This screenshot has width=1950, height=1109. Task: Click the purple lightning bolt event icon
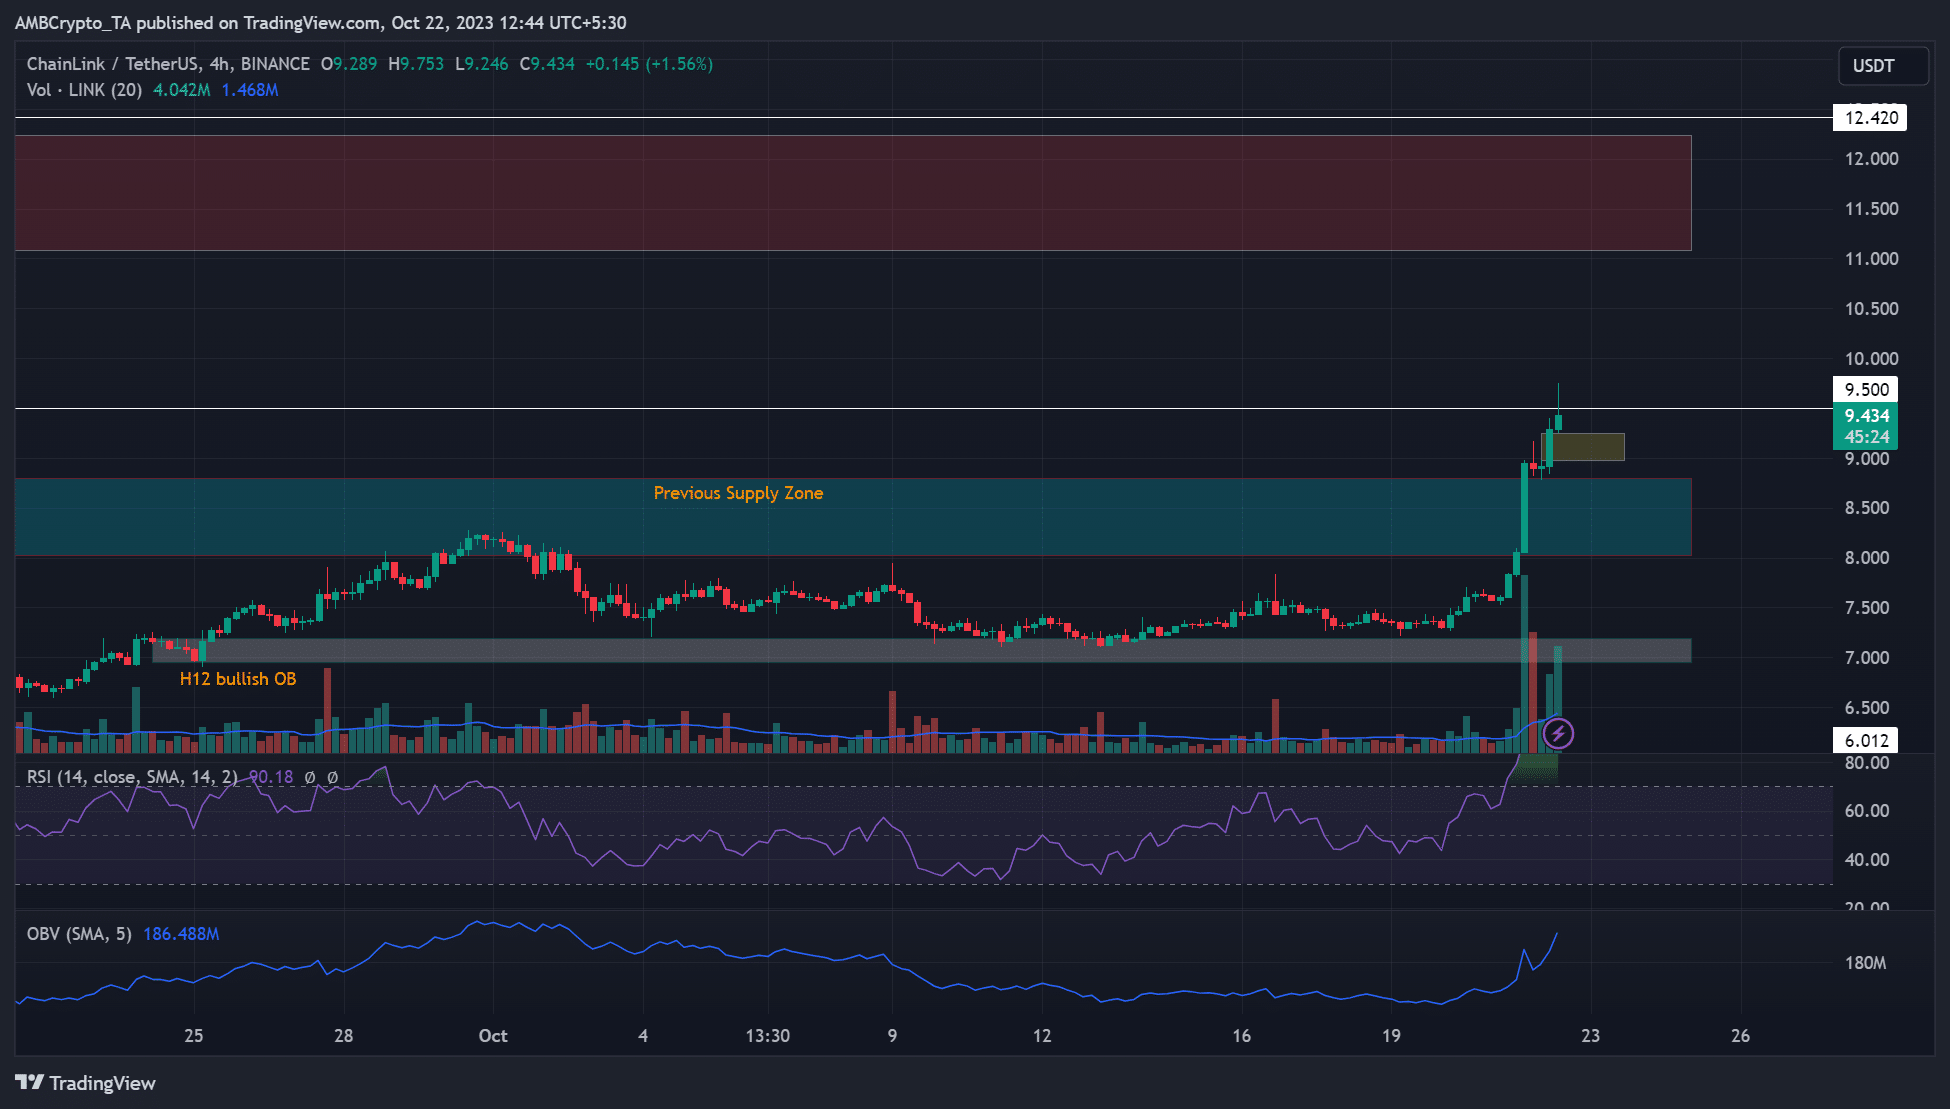pyautogui.click(x=1558, y=734)
